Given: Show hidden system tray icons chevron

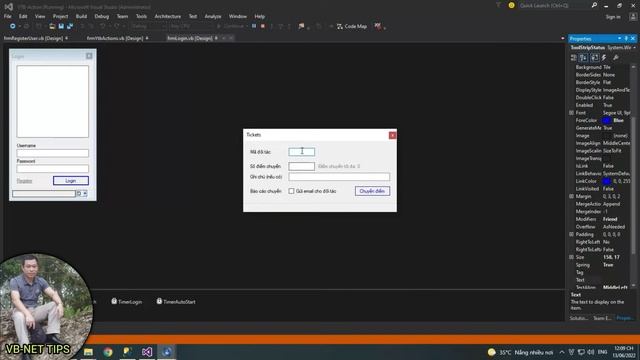Looking at the screenshot, I should [562, 352].
